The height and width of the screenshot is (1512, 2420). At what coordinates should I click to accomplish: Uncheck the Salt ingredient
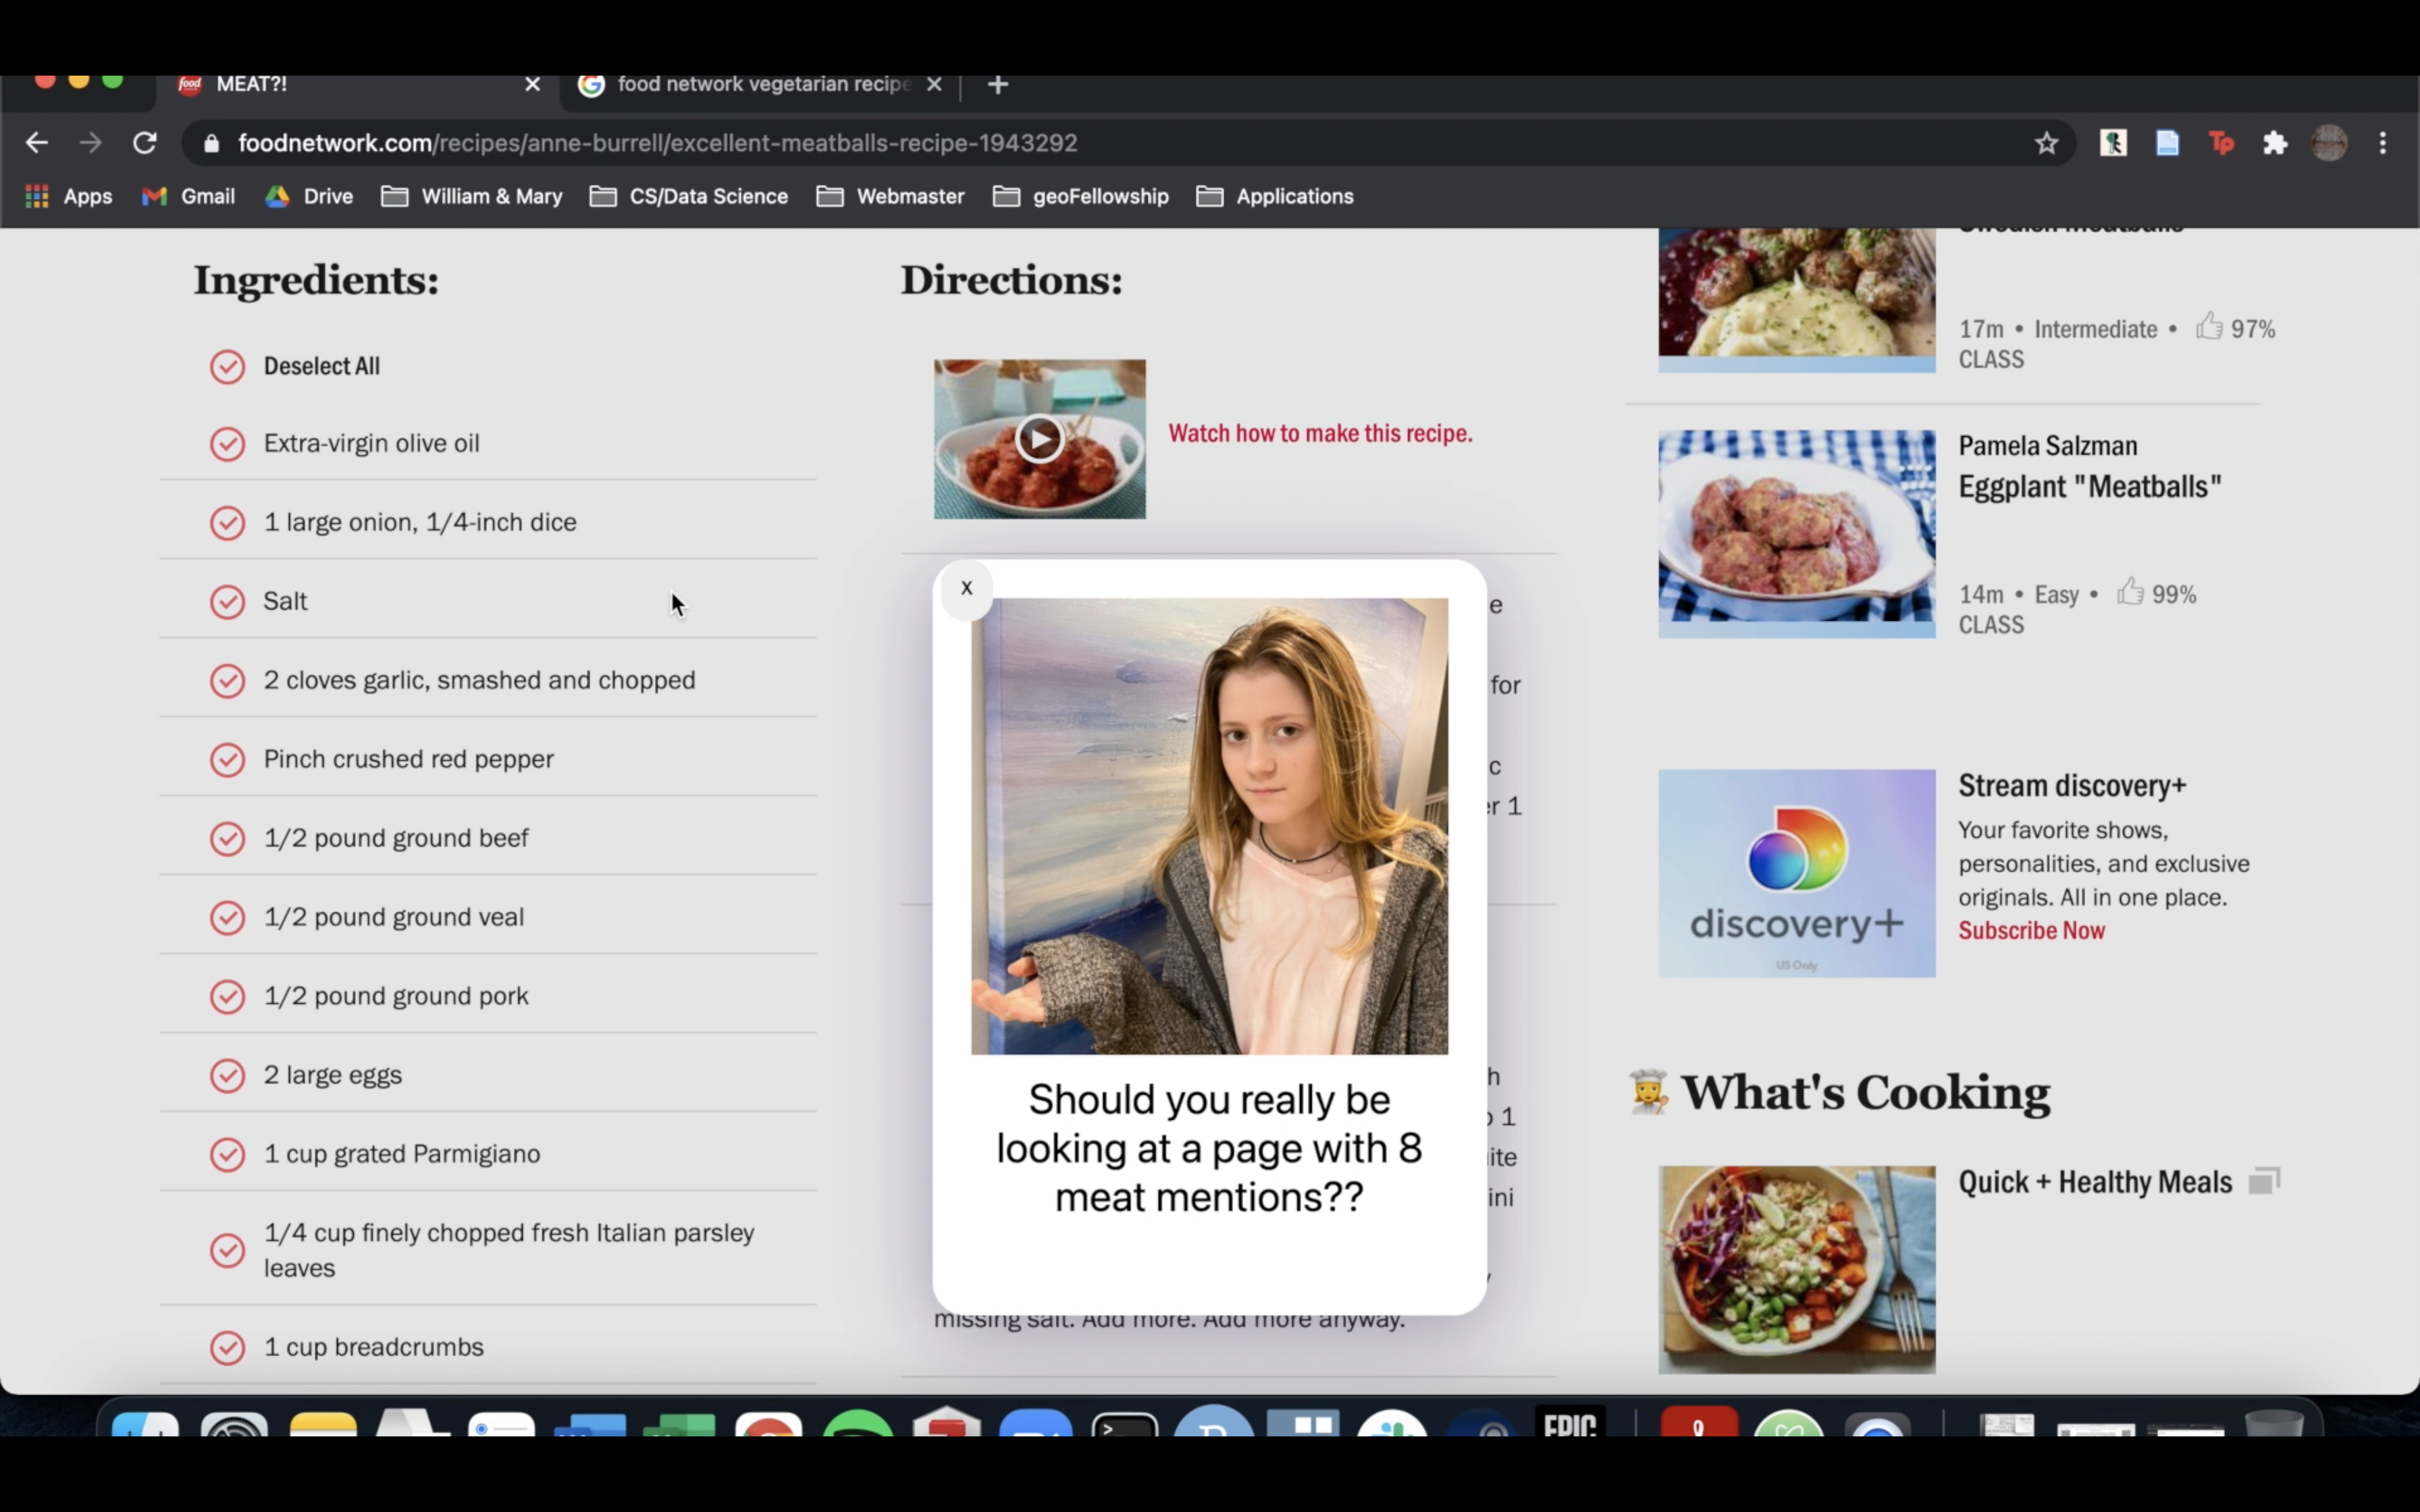pos(227,602)
